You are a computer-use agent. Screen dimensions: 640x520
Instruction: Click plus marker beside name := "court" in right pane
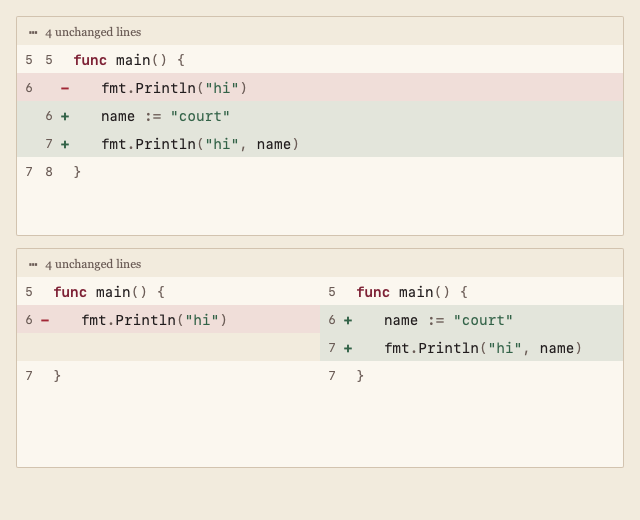(x=348, y=320)
